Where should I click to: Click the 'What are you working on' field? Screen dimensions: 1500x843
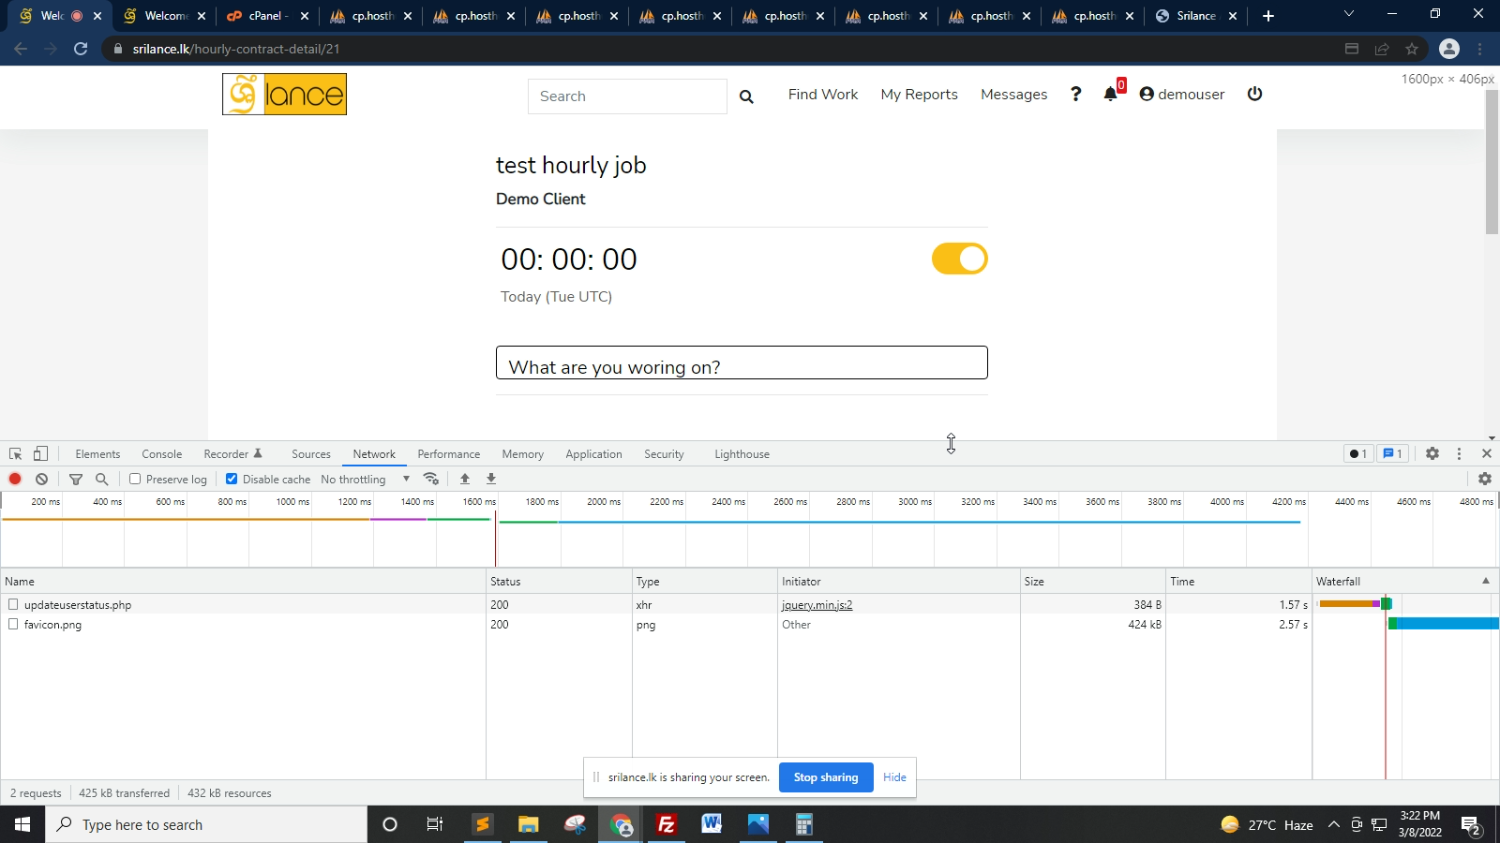pos(741,363)
